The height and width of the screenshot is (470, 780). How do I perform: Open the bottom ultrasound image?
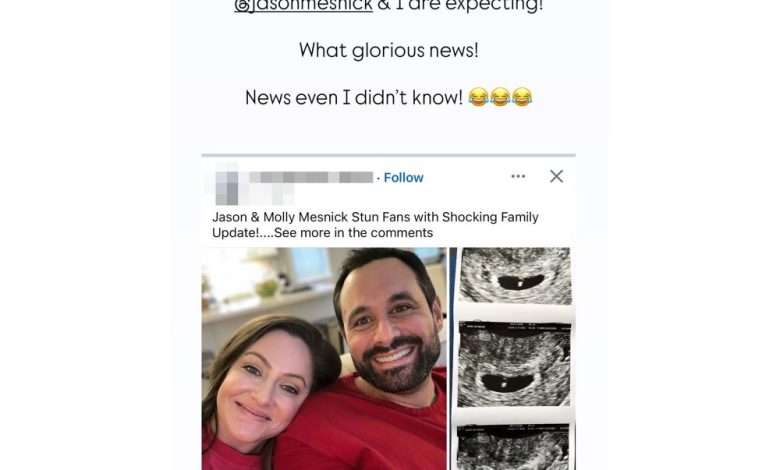(514, 446)
